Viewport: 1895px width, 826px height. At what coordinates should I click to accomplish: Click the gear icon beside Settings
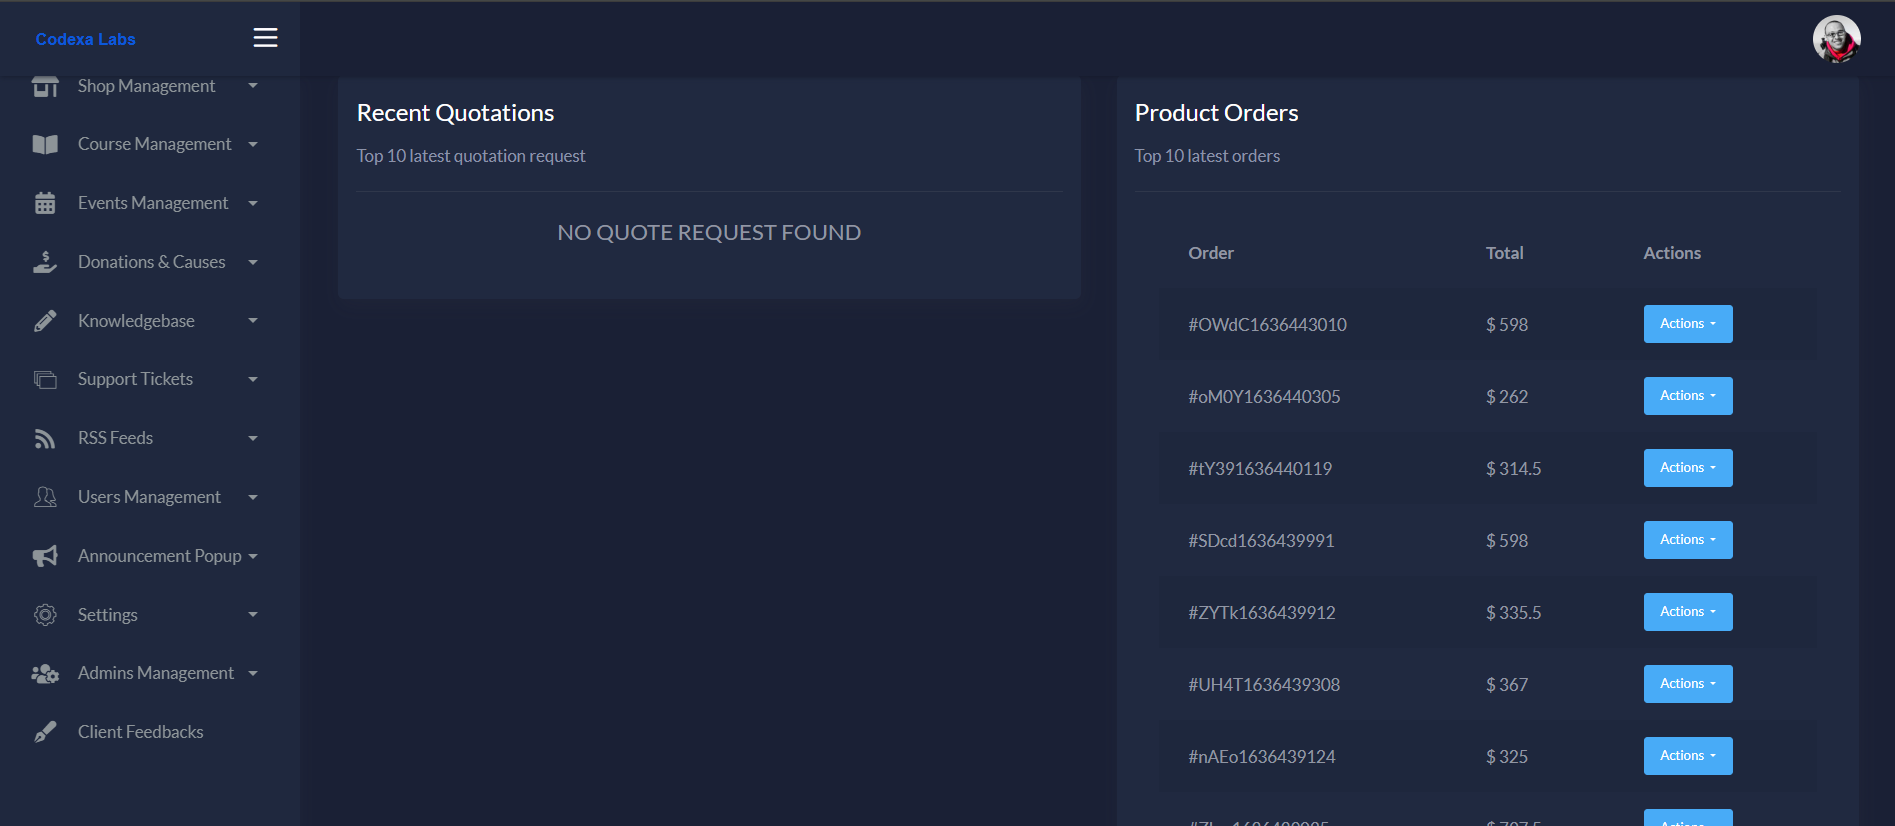pyautogui.click(x=45, y=615)
